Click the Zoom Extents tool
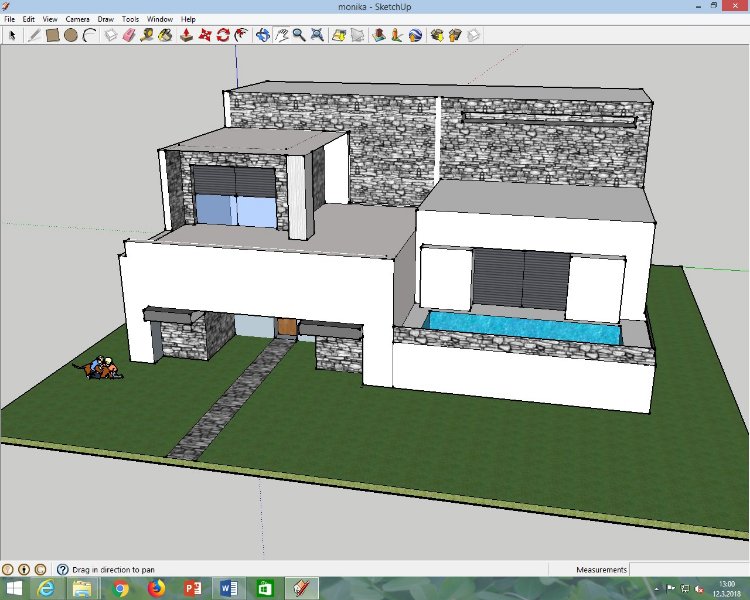This screenshot has height=600, width=750. tap(317, 35)
